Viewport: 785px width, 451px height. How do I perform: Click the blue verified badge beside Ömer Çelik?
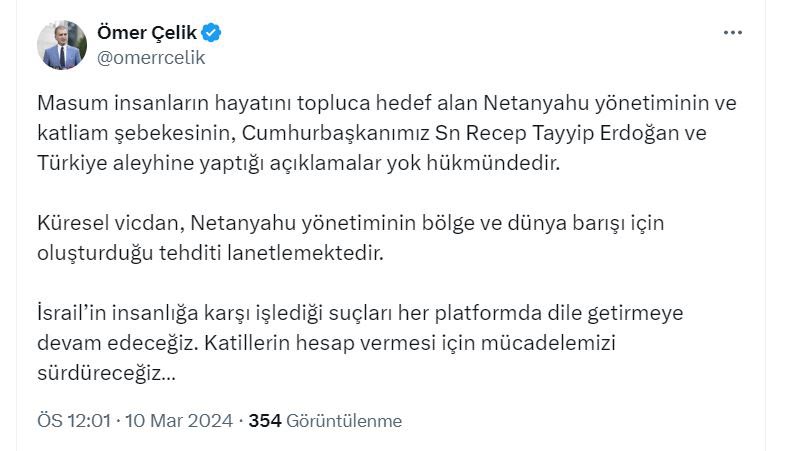(212, 33)
